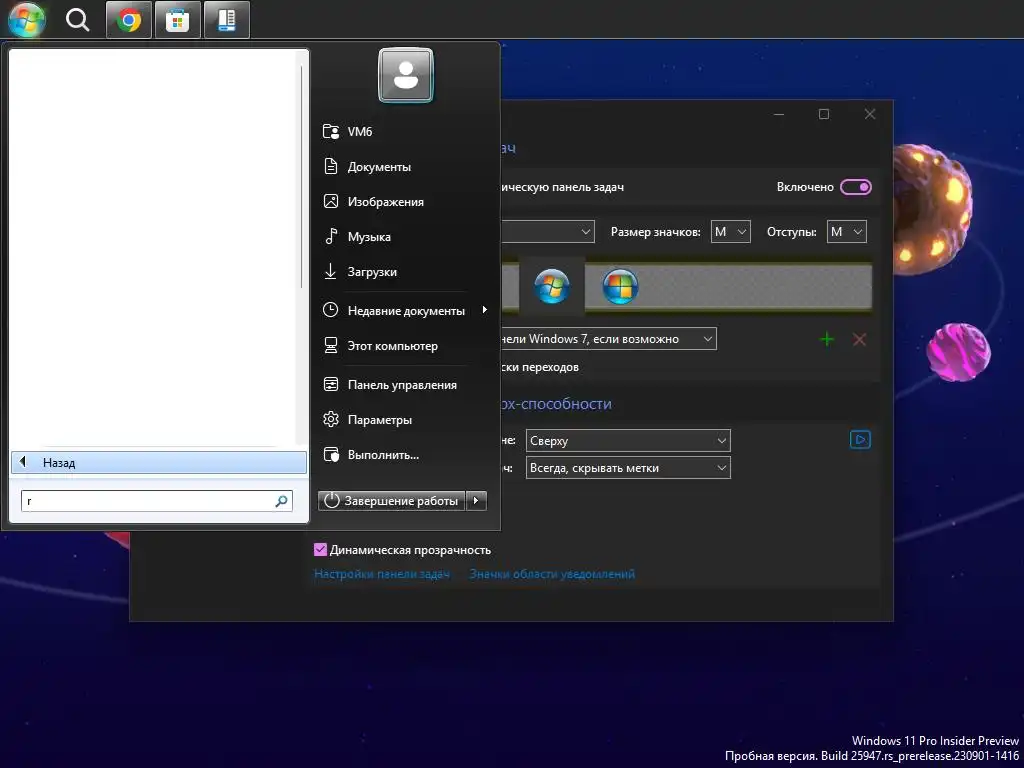Select the flat four-color orb start button
Screen dimensions: 1024x768
[x=620, y=287]
